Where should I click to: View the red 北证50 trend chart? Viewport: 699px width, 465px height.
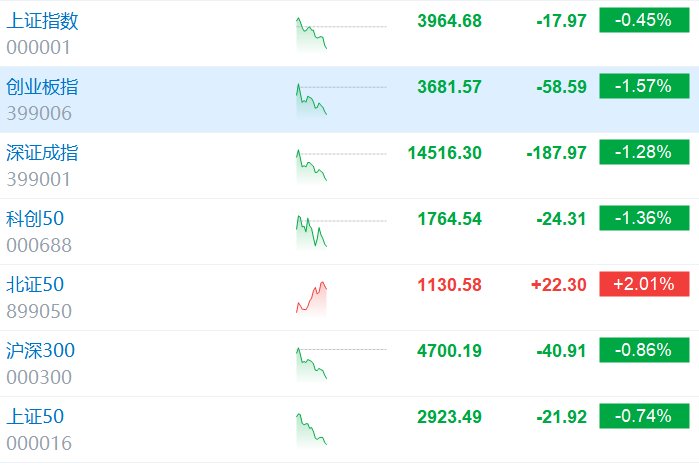(312, 297)
